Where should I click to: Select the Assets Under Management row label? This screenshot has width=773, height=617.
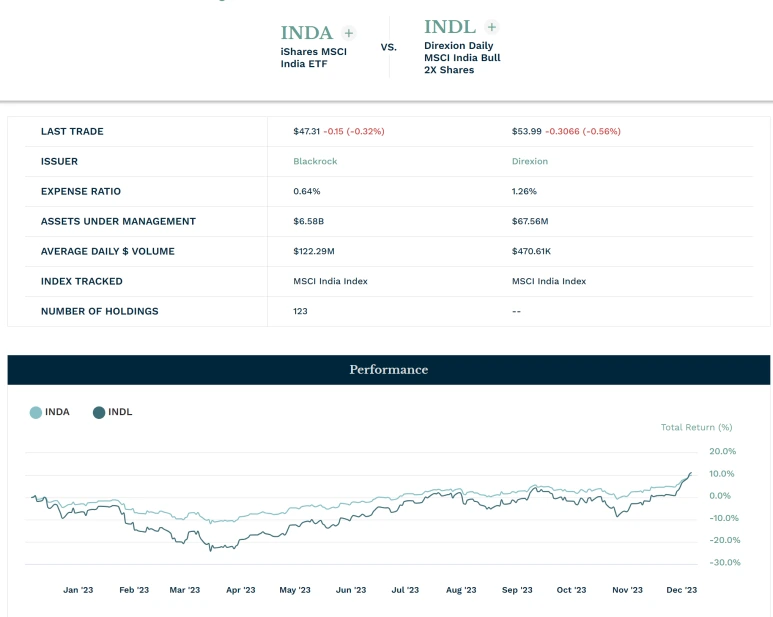118,221
